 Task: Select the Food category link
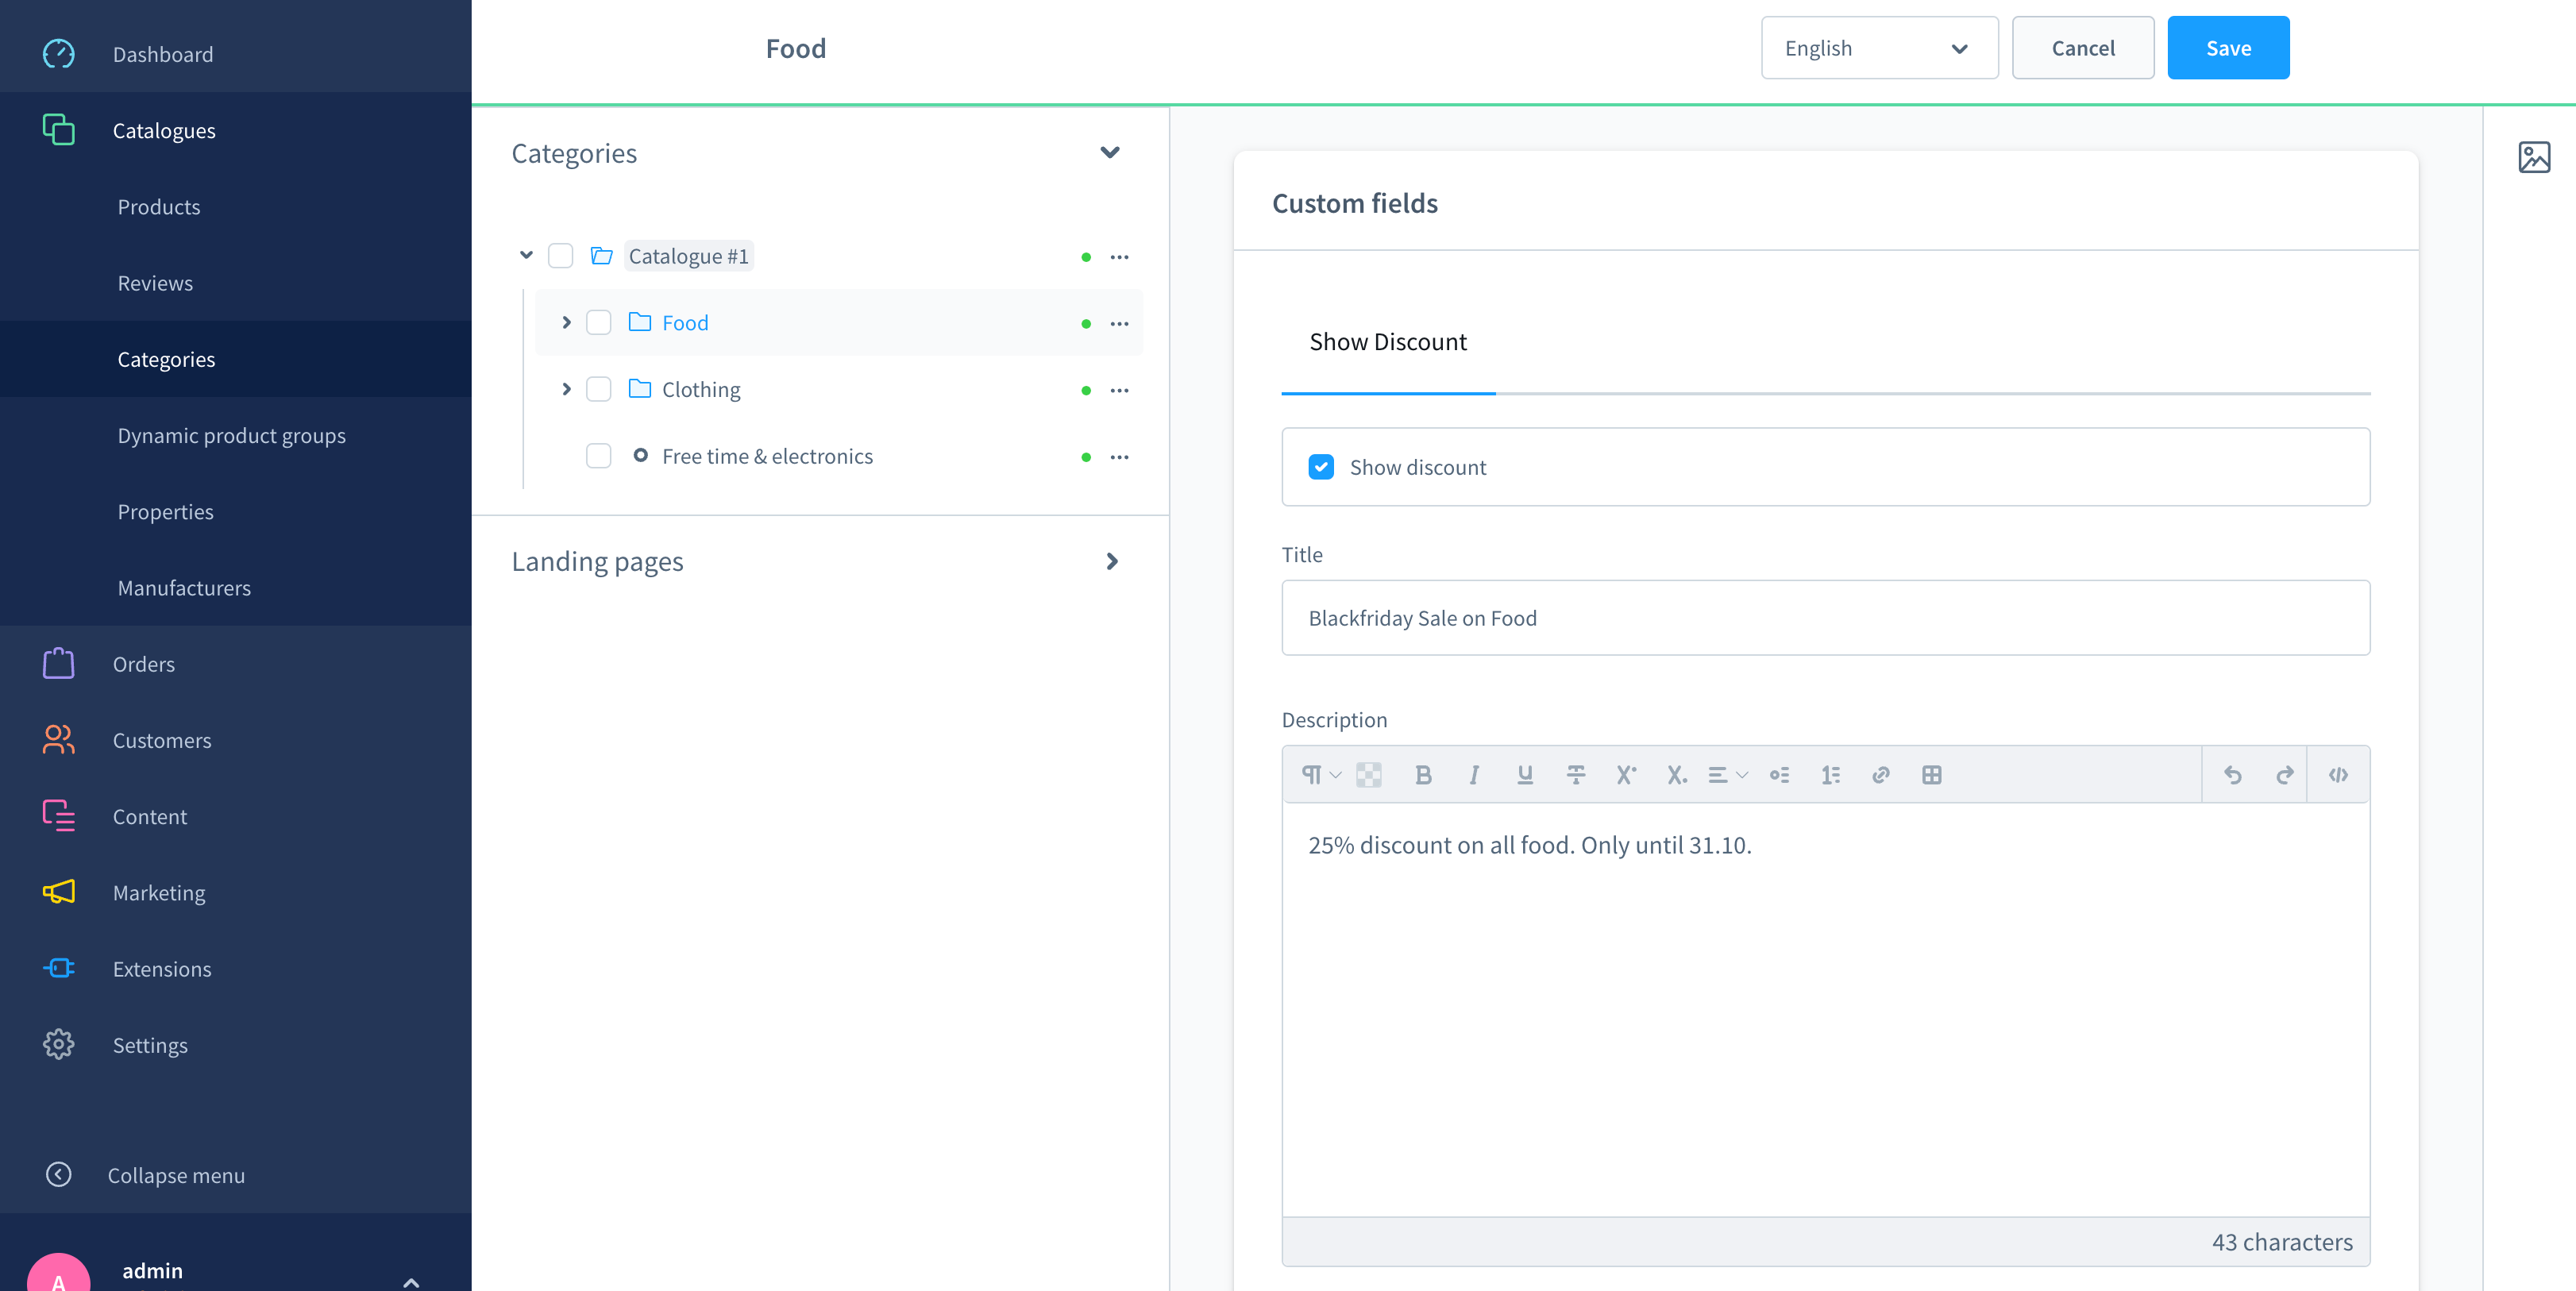tap(685, 323)
